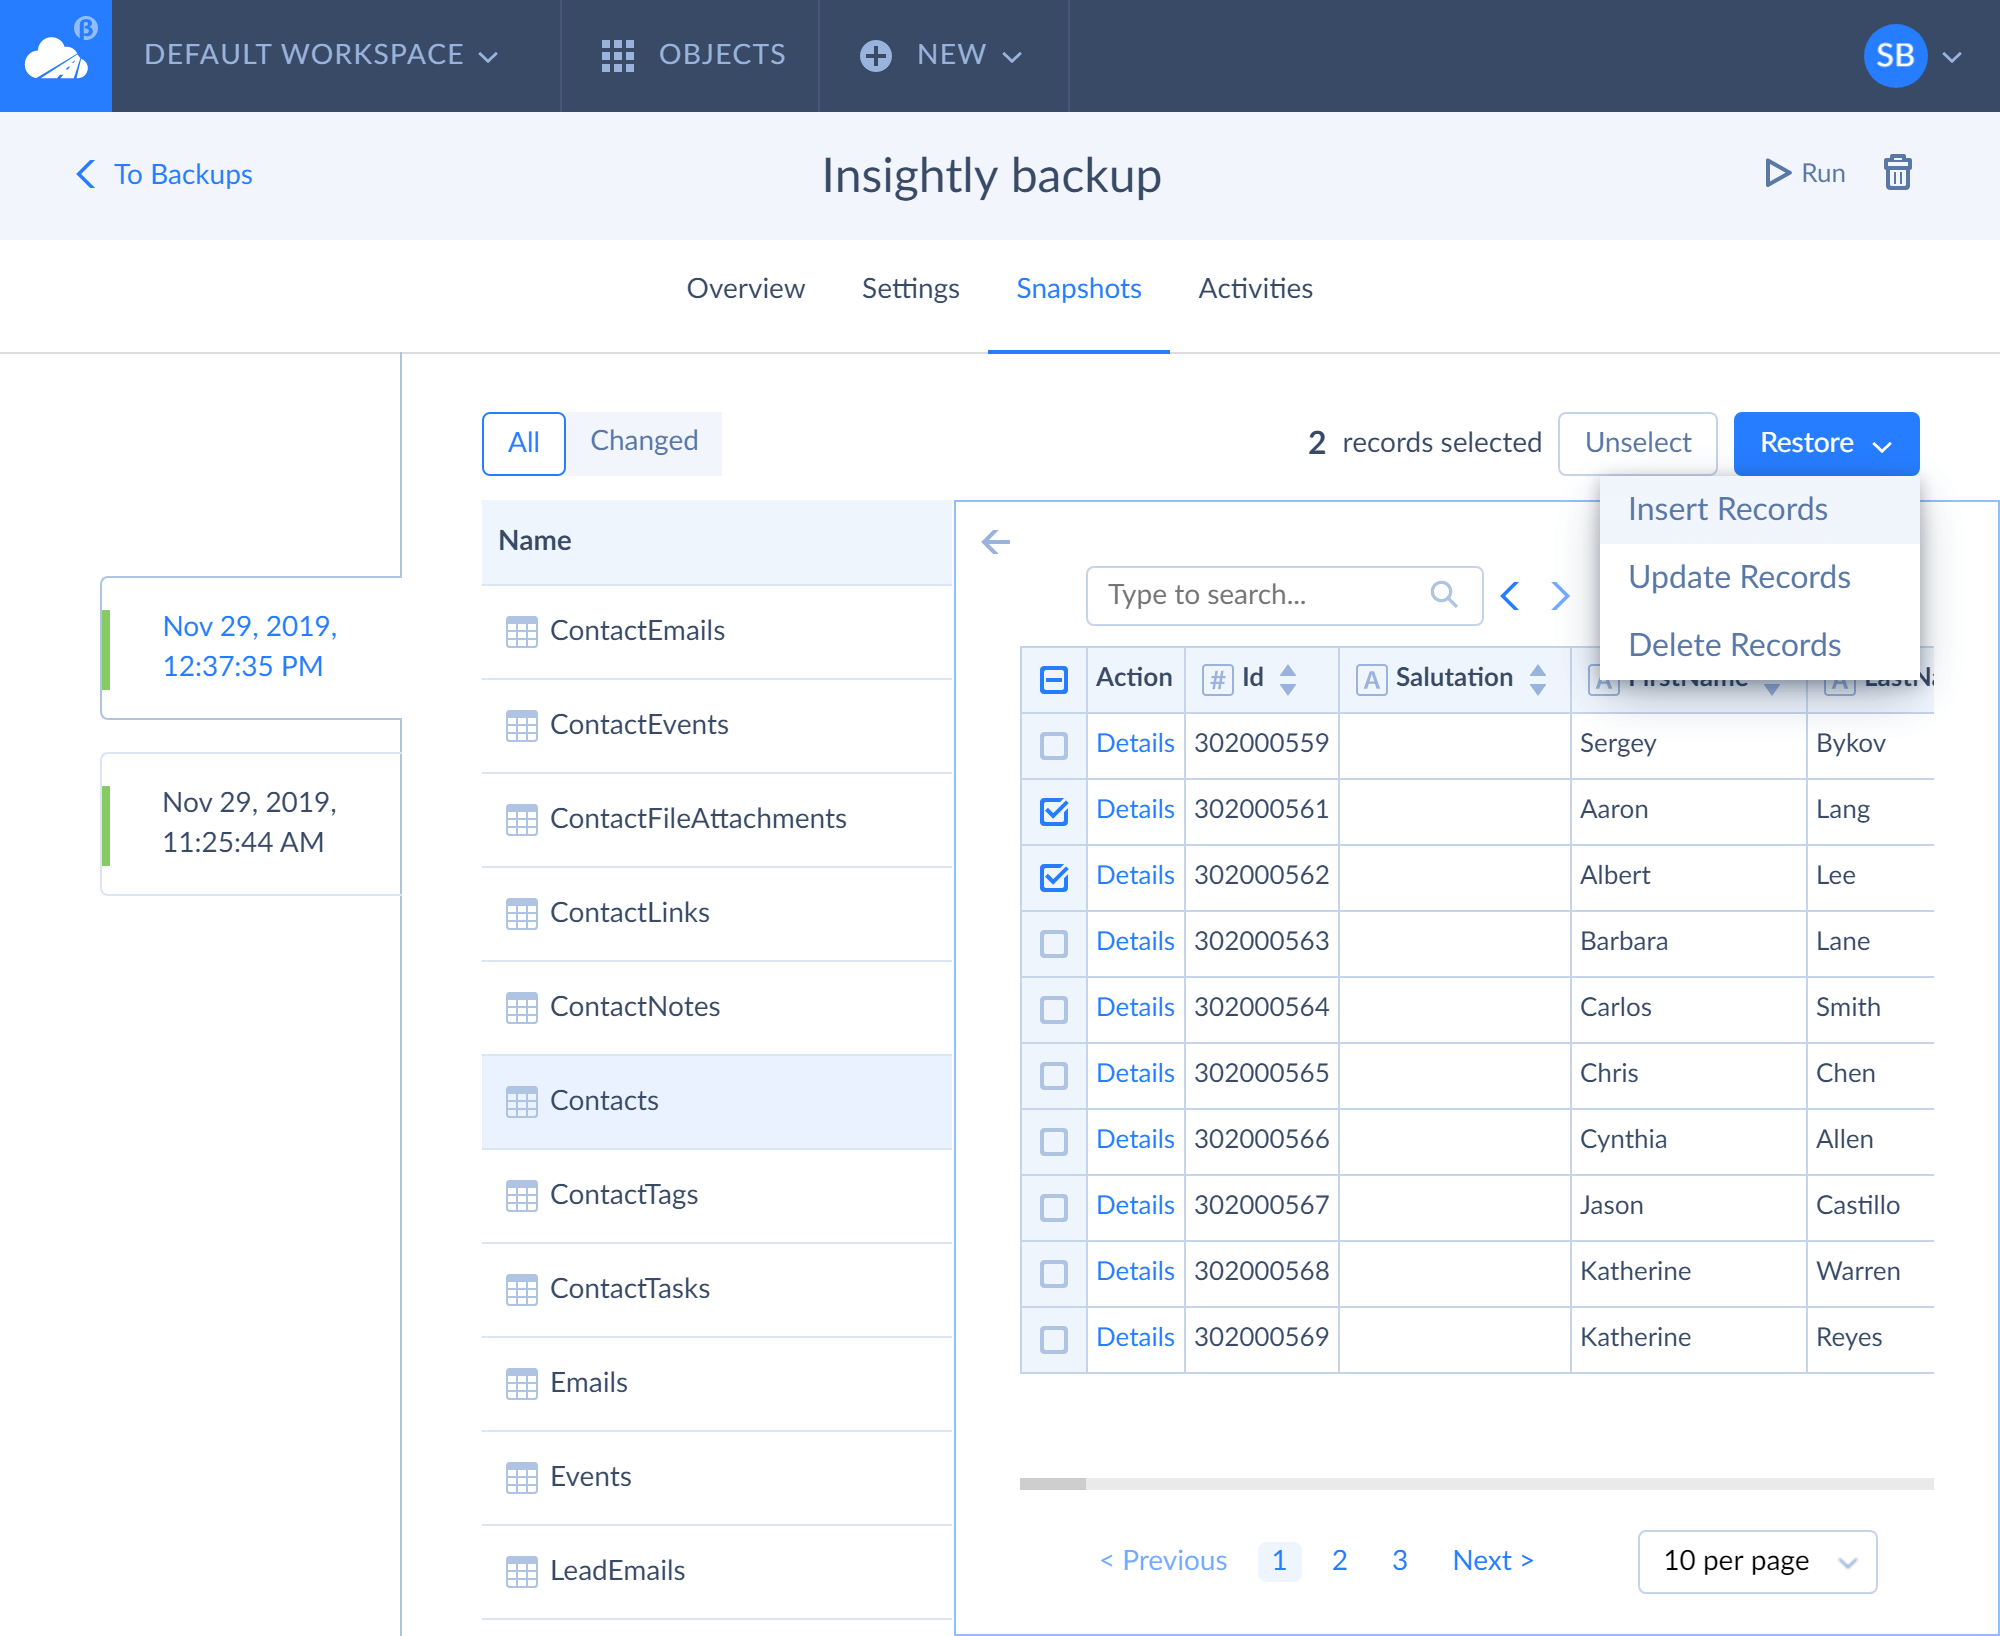Switch to the Overview tab
Image resolution: width=2000 pixels, height=1636 pixels.
click(x=745, y=289)
